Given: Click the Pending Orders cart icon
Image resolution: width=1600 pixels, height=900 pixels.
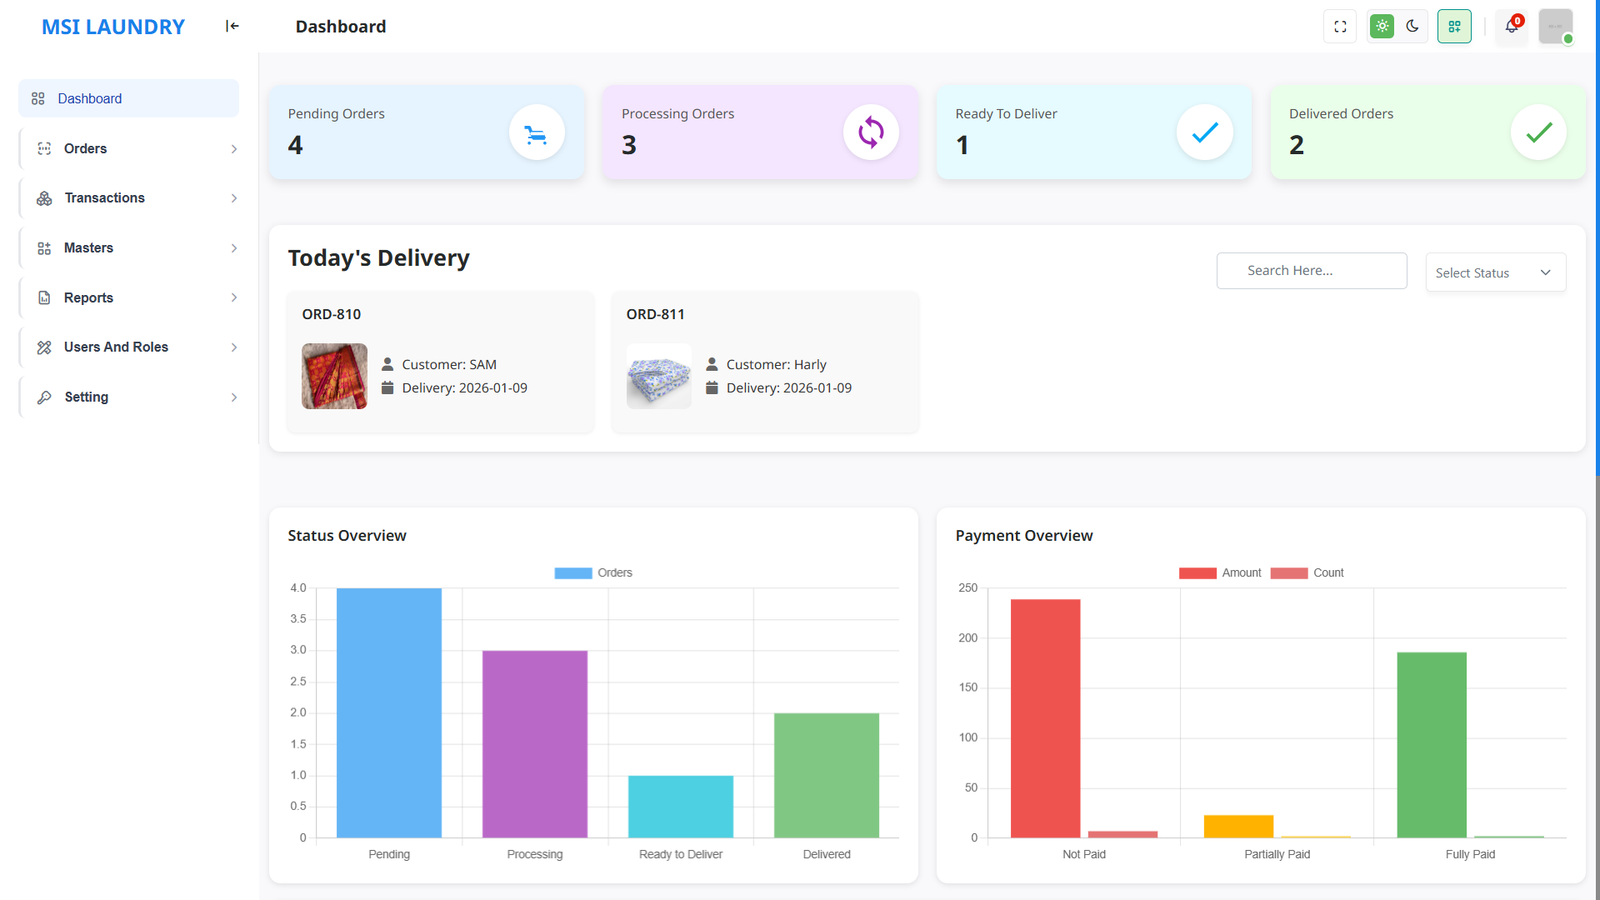Looking at the screenshot, I should point(536,132).
